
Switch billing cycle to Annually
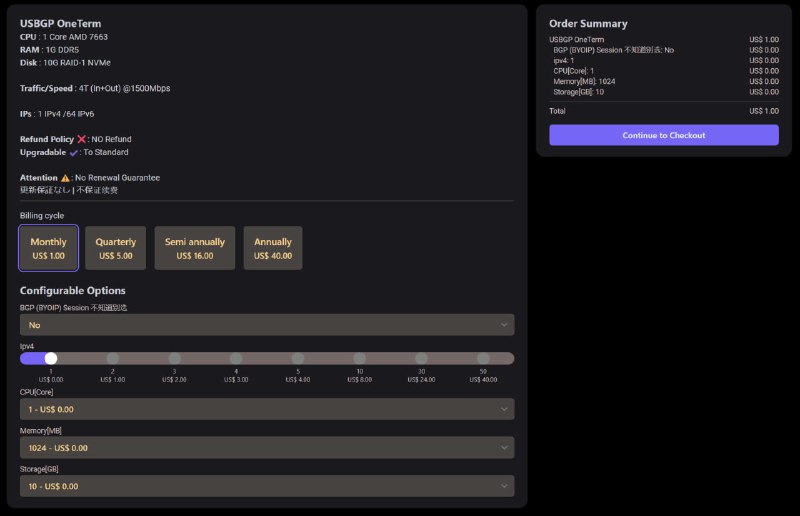pyautogui.click(x=273, y=248)
